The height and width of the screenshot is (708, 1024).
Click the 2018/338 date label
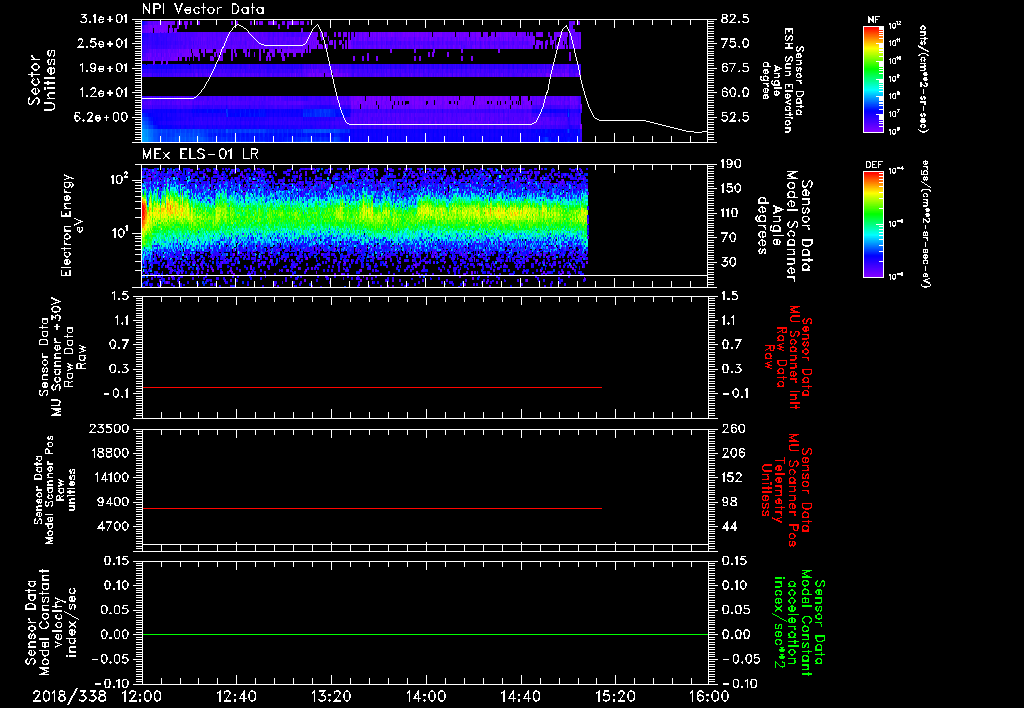[x=69, y=696]
